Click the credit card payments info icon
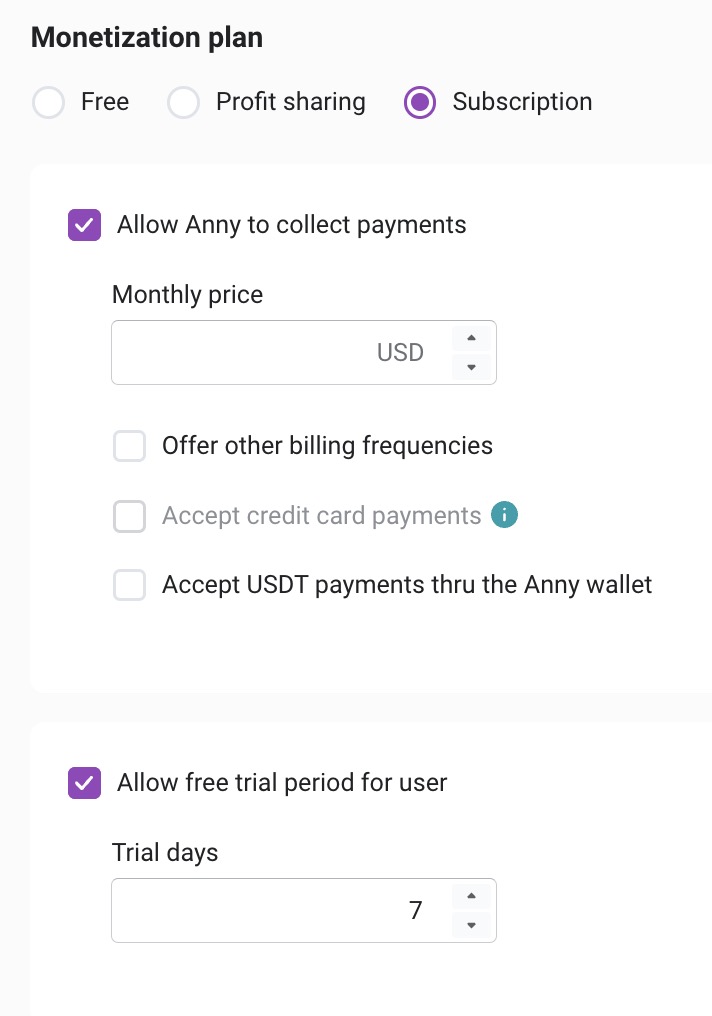The height and width of the screenshot is (1016, 712). pyautogui.click(x=505, y=516)
